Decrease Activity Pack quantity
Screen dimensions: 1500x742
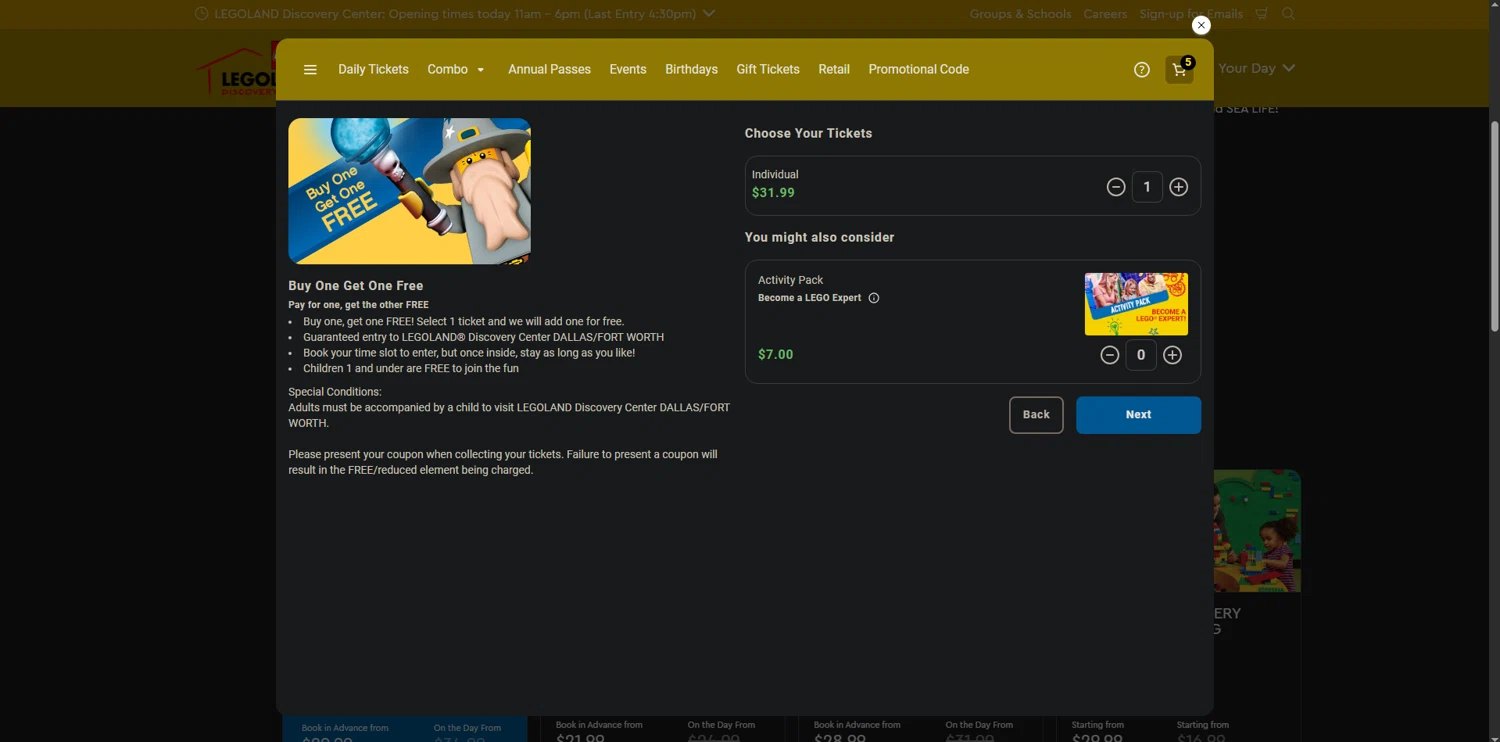point(1110,355)
